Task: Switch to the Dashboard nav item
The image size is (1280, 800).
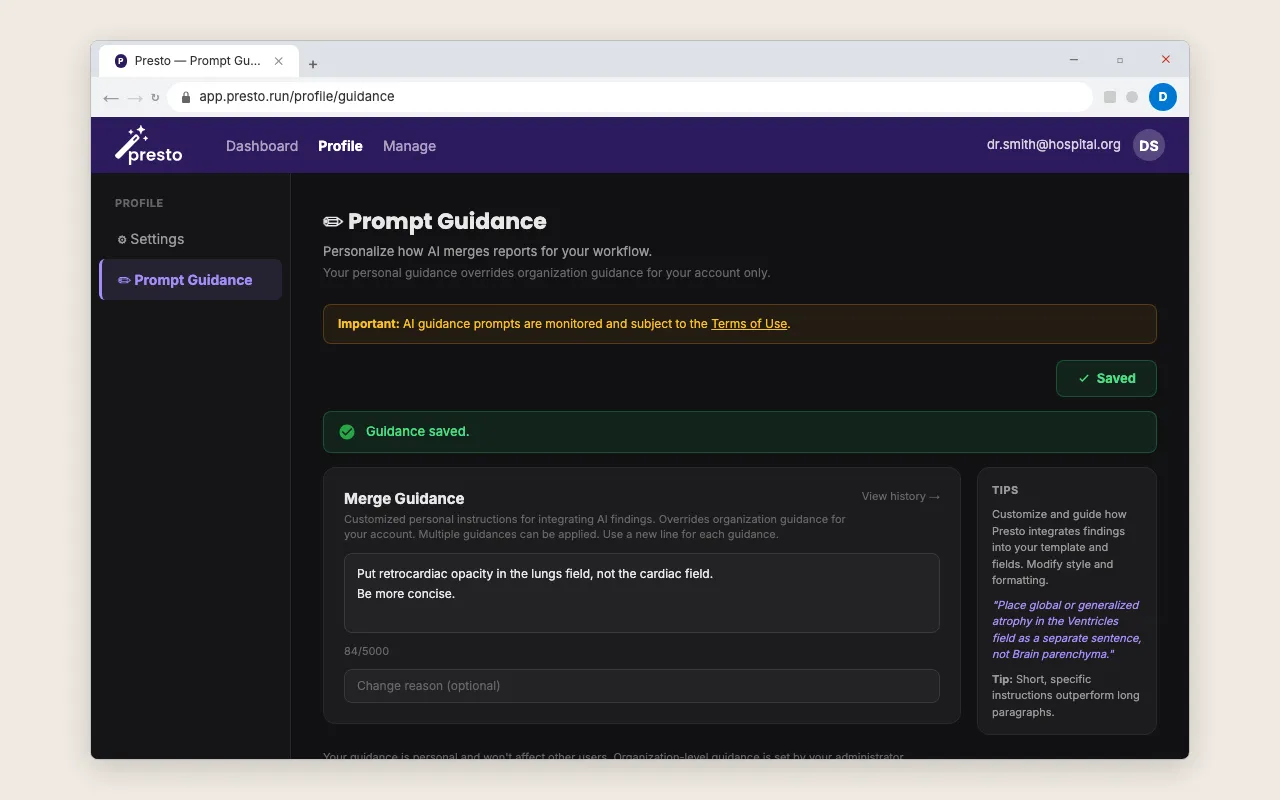Action: pyautogui.click(x=262, y=146)
